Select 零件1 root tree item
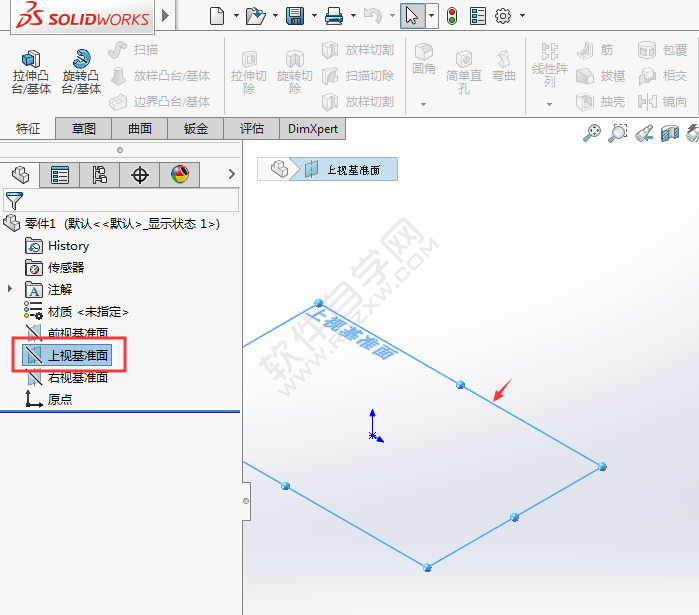The image size is (699, 615). pos(111,223)
